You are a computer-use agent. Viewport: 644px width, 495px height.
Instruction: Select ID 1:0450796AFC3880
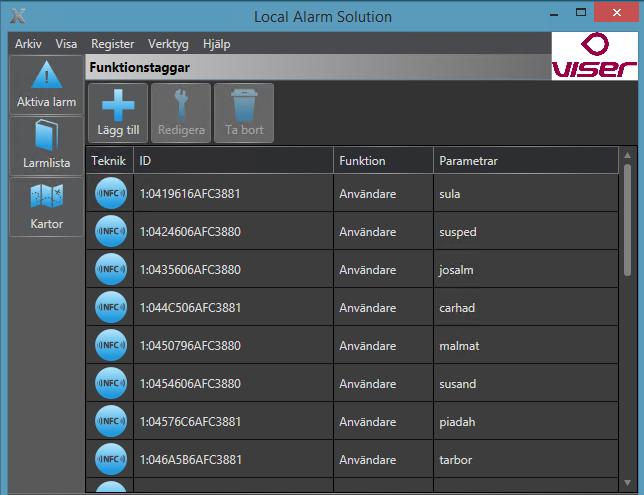190,345
